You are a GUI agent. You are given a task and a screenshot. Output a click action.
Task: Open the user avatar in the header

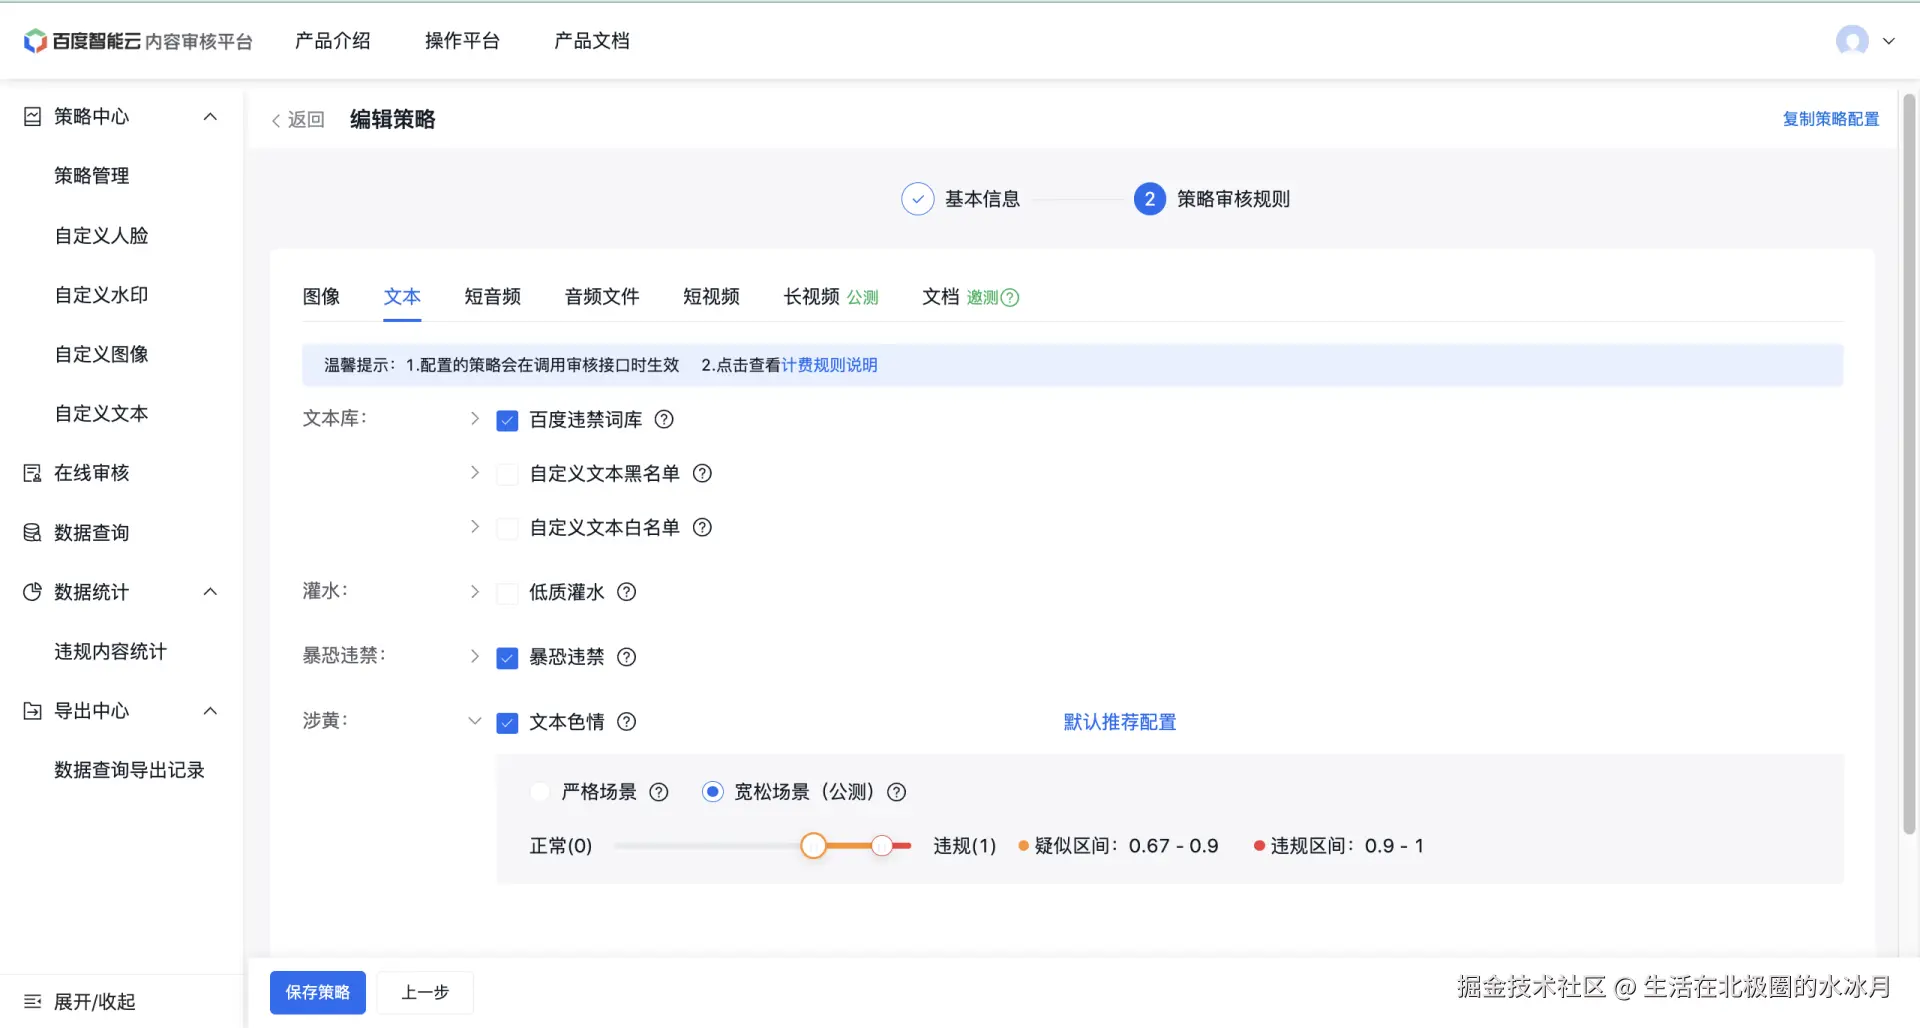tap(1852, 41)
